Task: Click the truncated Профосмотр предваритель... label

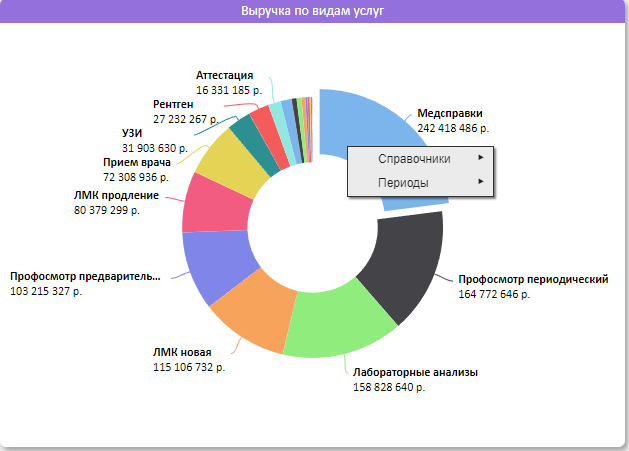Action: tap(85, 276)
